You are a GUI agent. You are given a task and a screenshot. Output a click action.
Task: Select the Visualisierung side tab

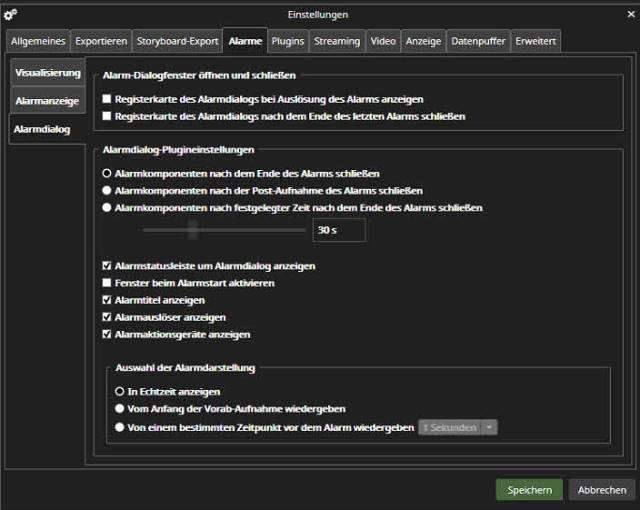(47, 73)
